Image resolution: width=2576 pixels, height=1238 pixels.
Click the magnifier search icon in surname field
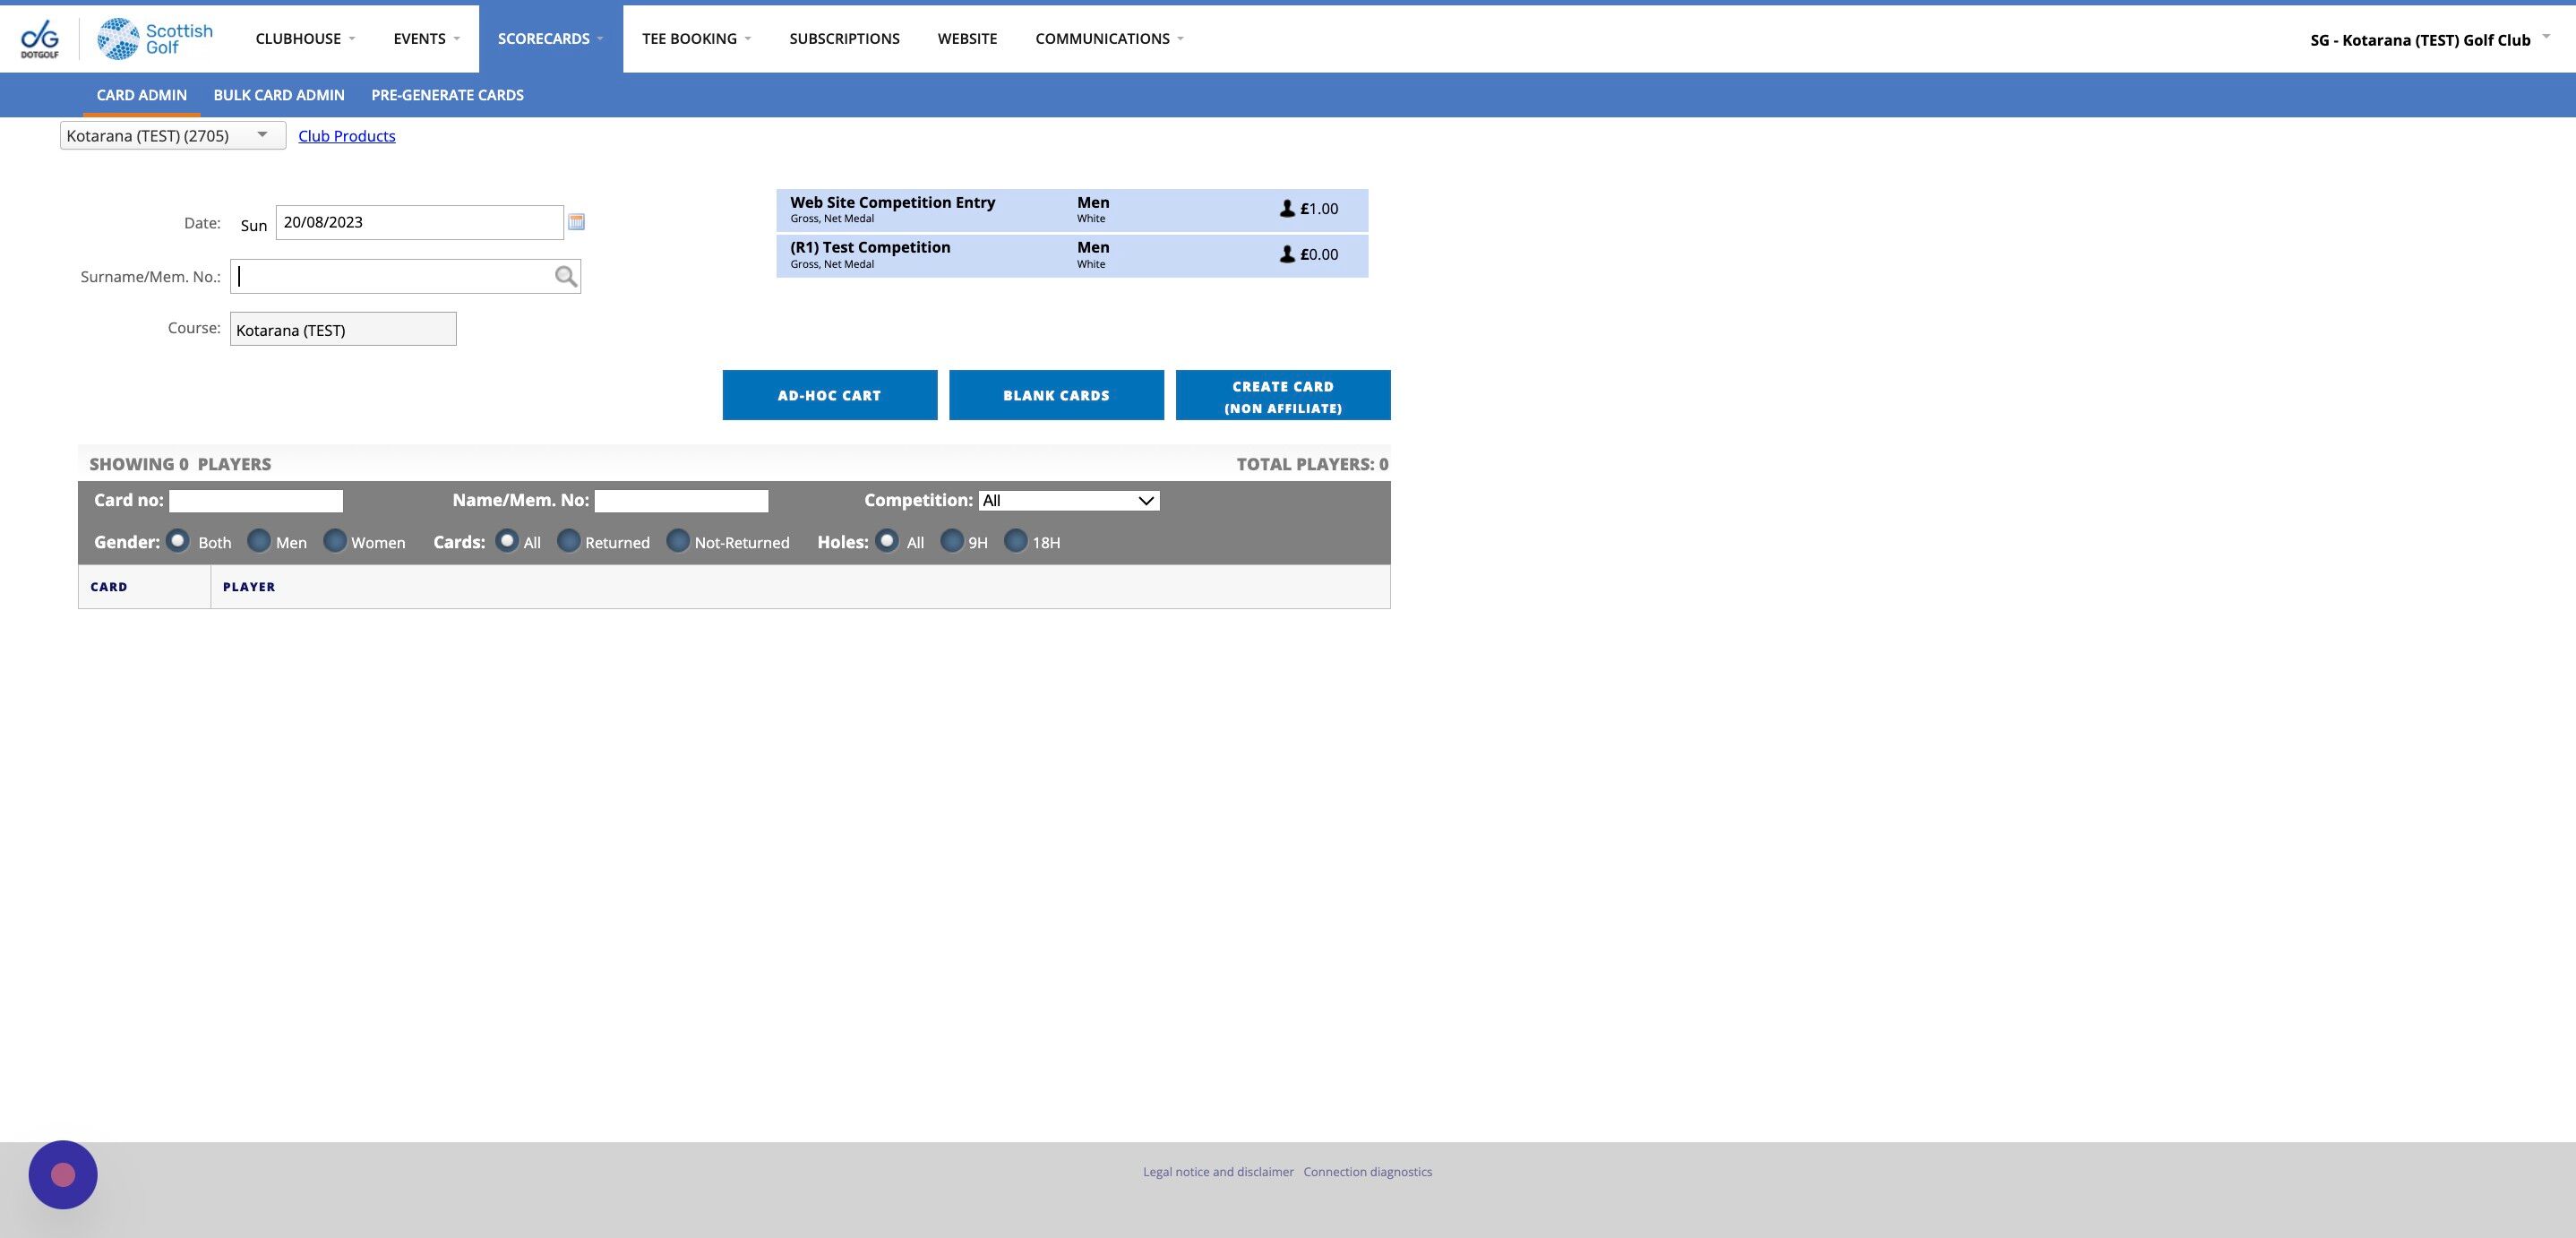[566, 277]
